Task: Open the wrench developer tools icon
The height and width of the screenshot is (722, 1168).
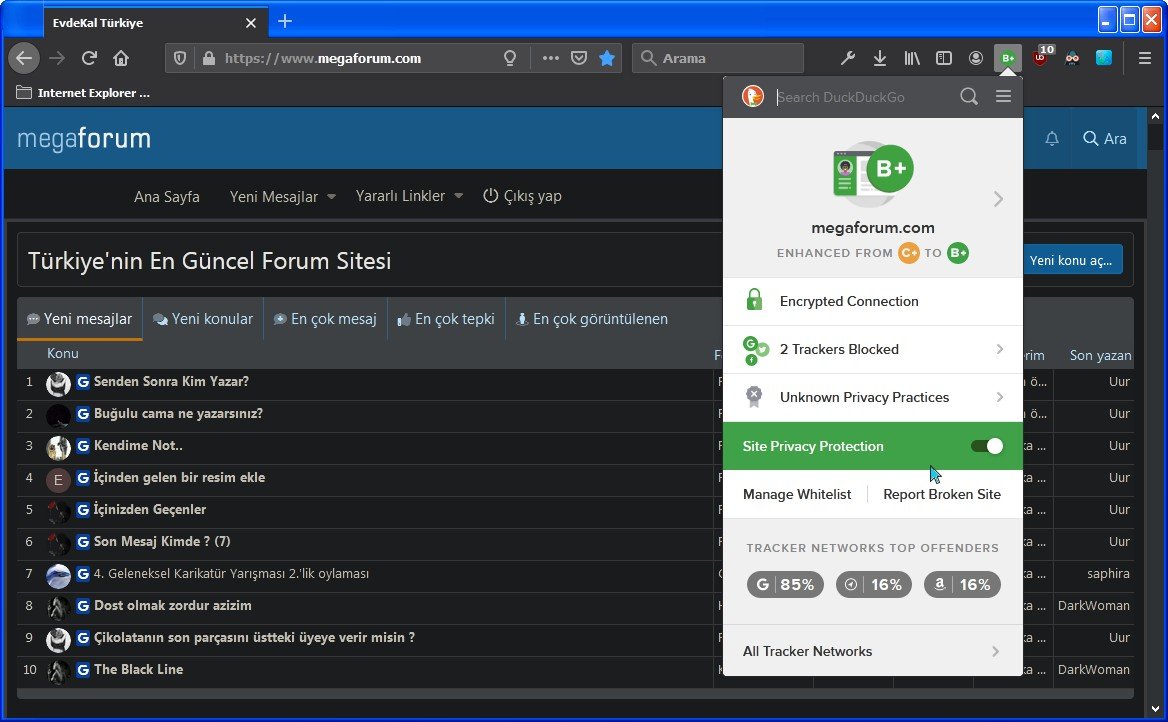Action: pos(848,58)
